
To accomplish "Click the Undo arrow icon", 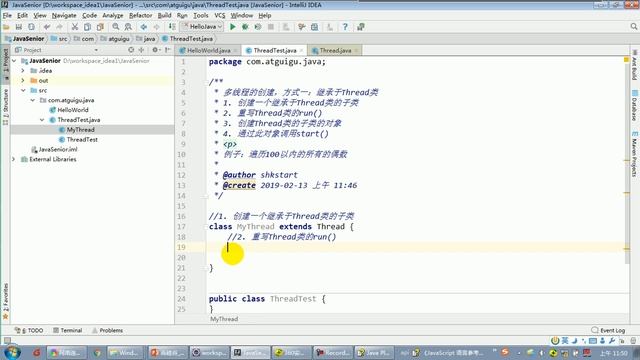I will tap(47, 27).
